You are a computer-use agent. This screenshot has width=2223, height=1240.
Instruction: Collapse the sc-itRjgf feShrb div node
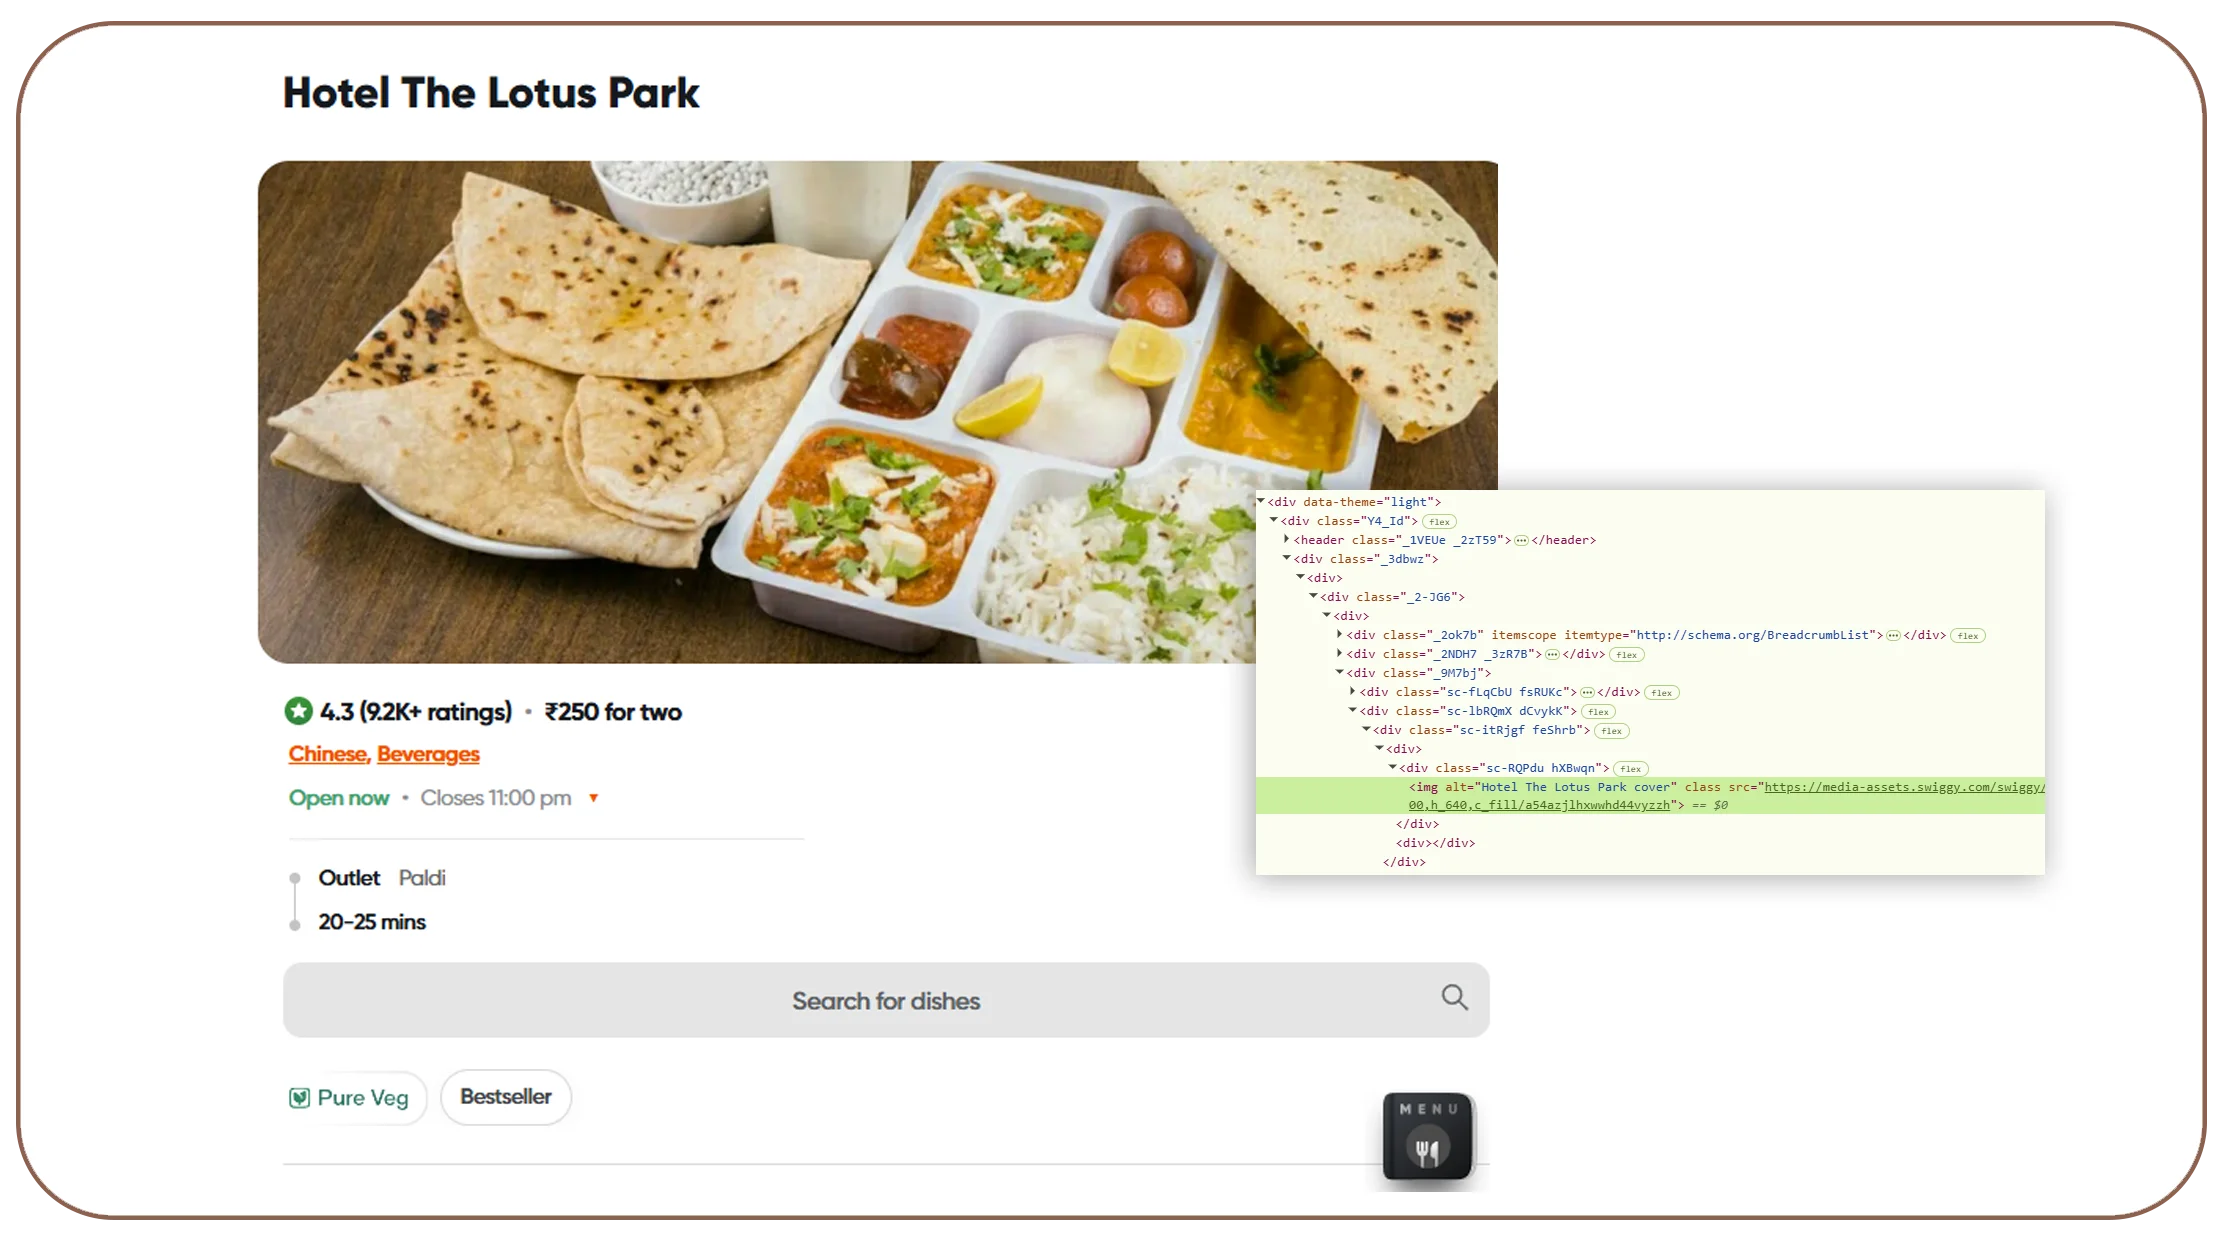pos(1365,729)
